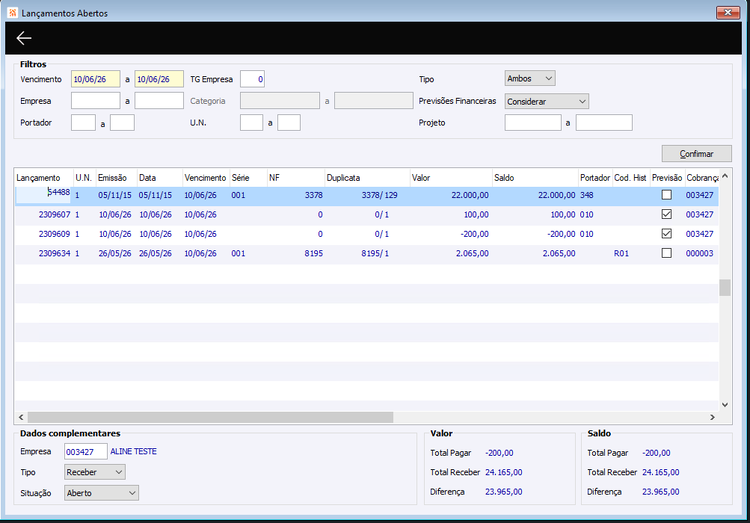
Task: Close the Lançamentos Abertos window
Action: click(x=728, y=12)
